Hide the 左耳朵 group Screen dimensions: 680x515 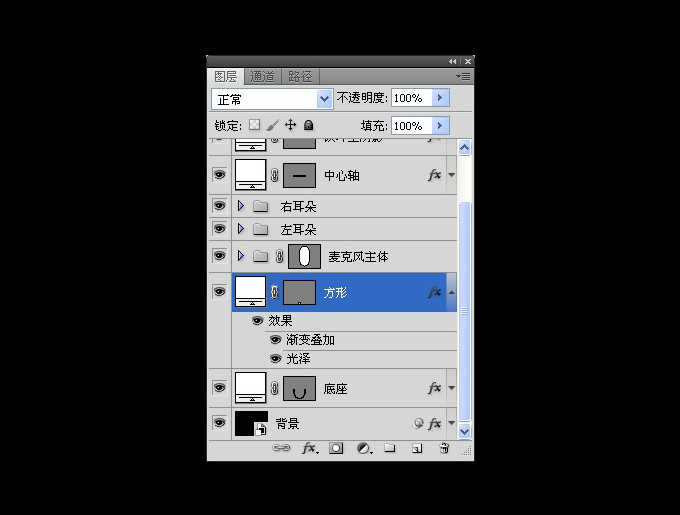(x=219, y=228)
